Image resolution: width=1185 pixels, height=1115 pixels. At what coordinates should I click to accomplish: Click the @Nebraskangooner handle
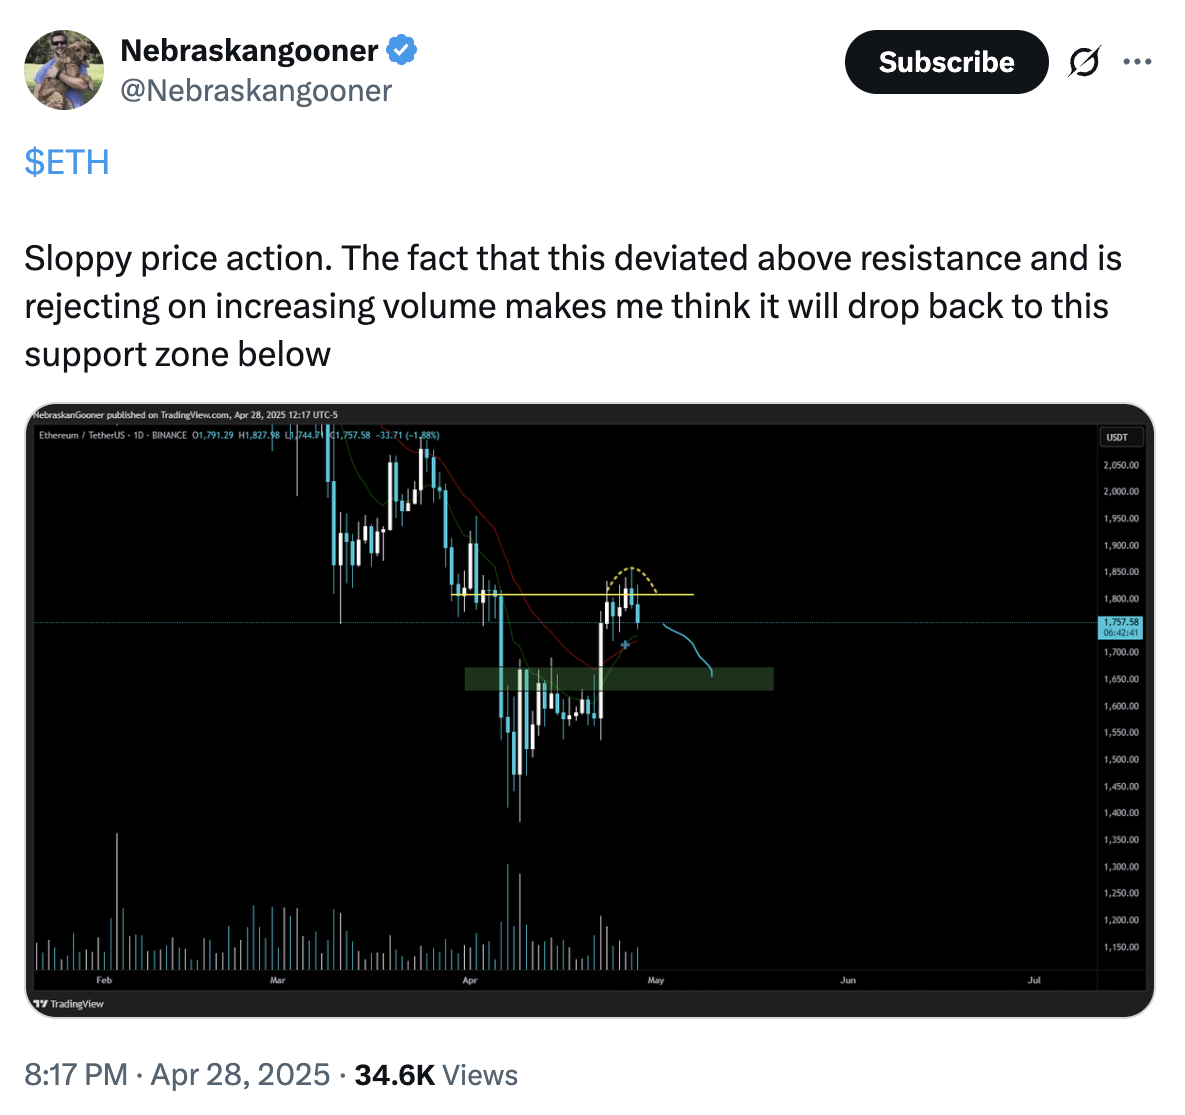(x=256, y=91)
